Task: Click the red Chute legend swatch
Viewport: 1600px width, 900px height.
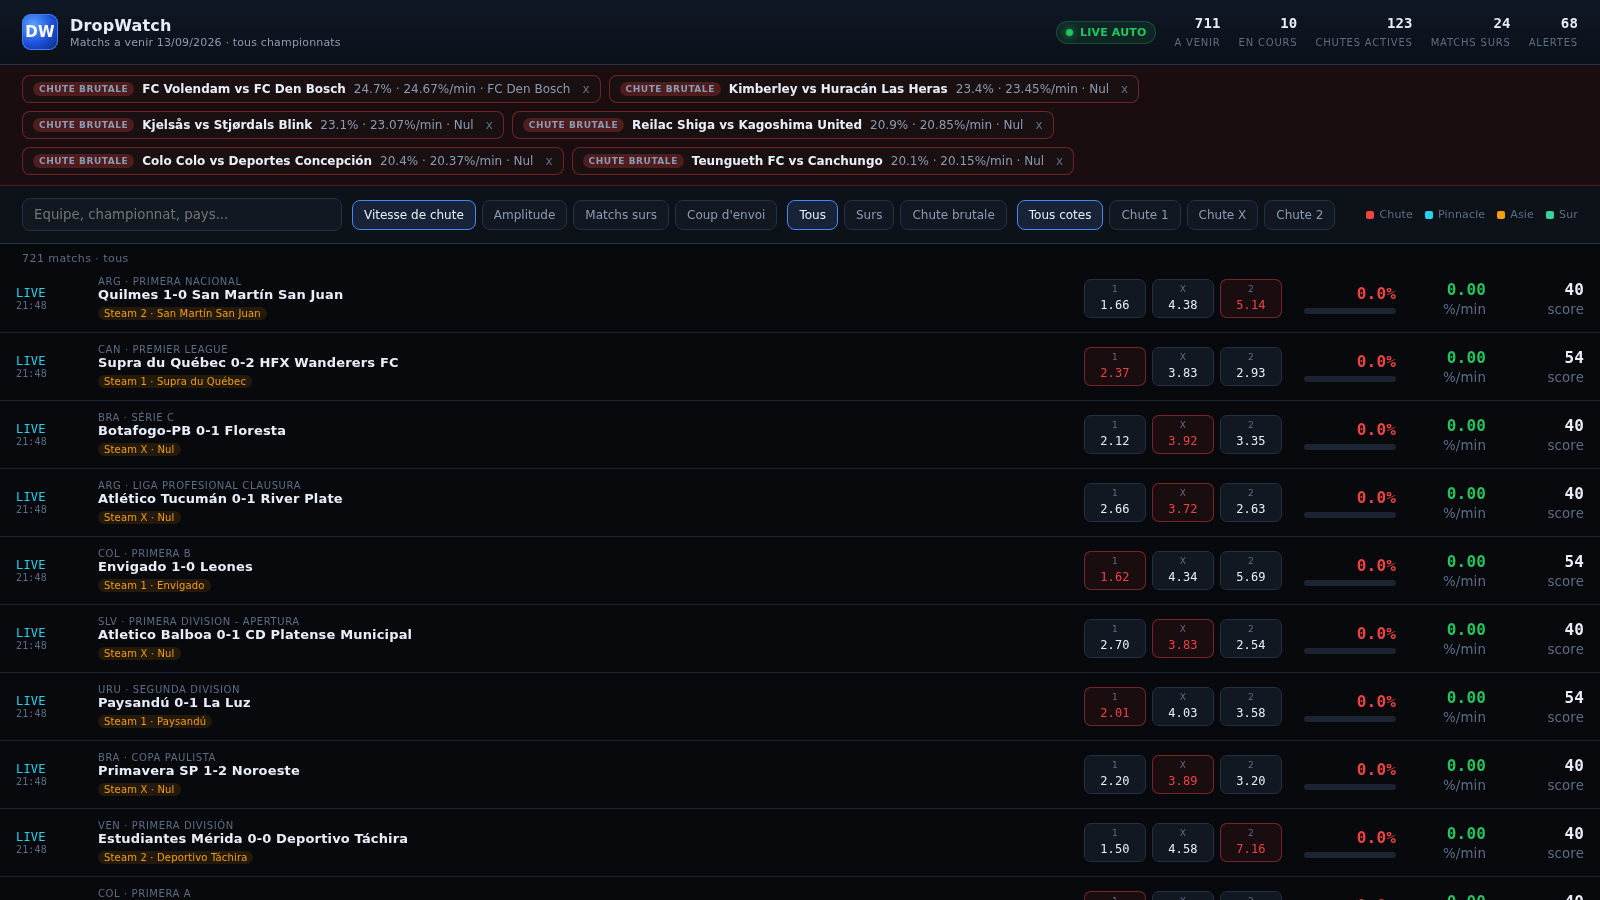Action: click(x=1370, y=215)
